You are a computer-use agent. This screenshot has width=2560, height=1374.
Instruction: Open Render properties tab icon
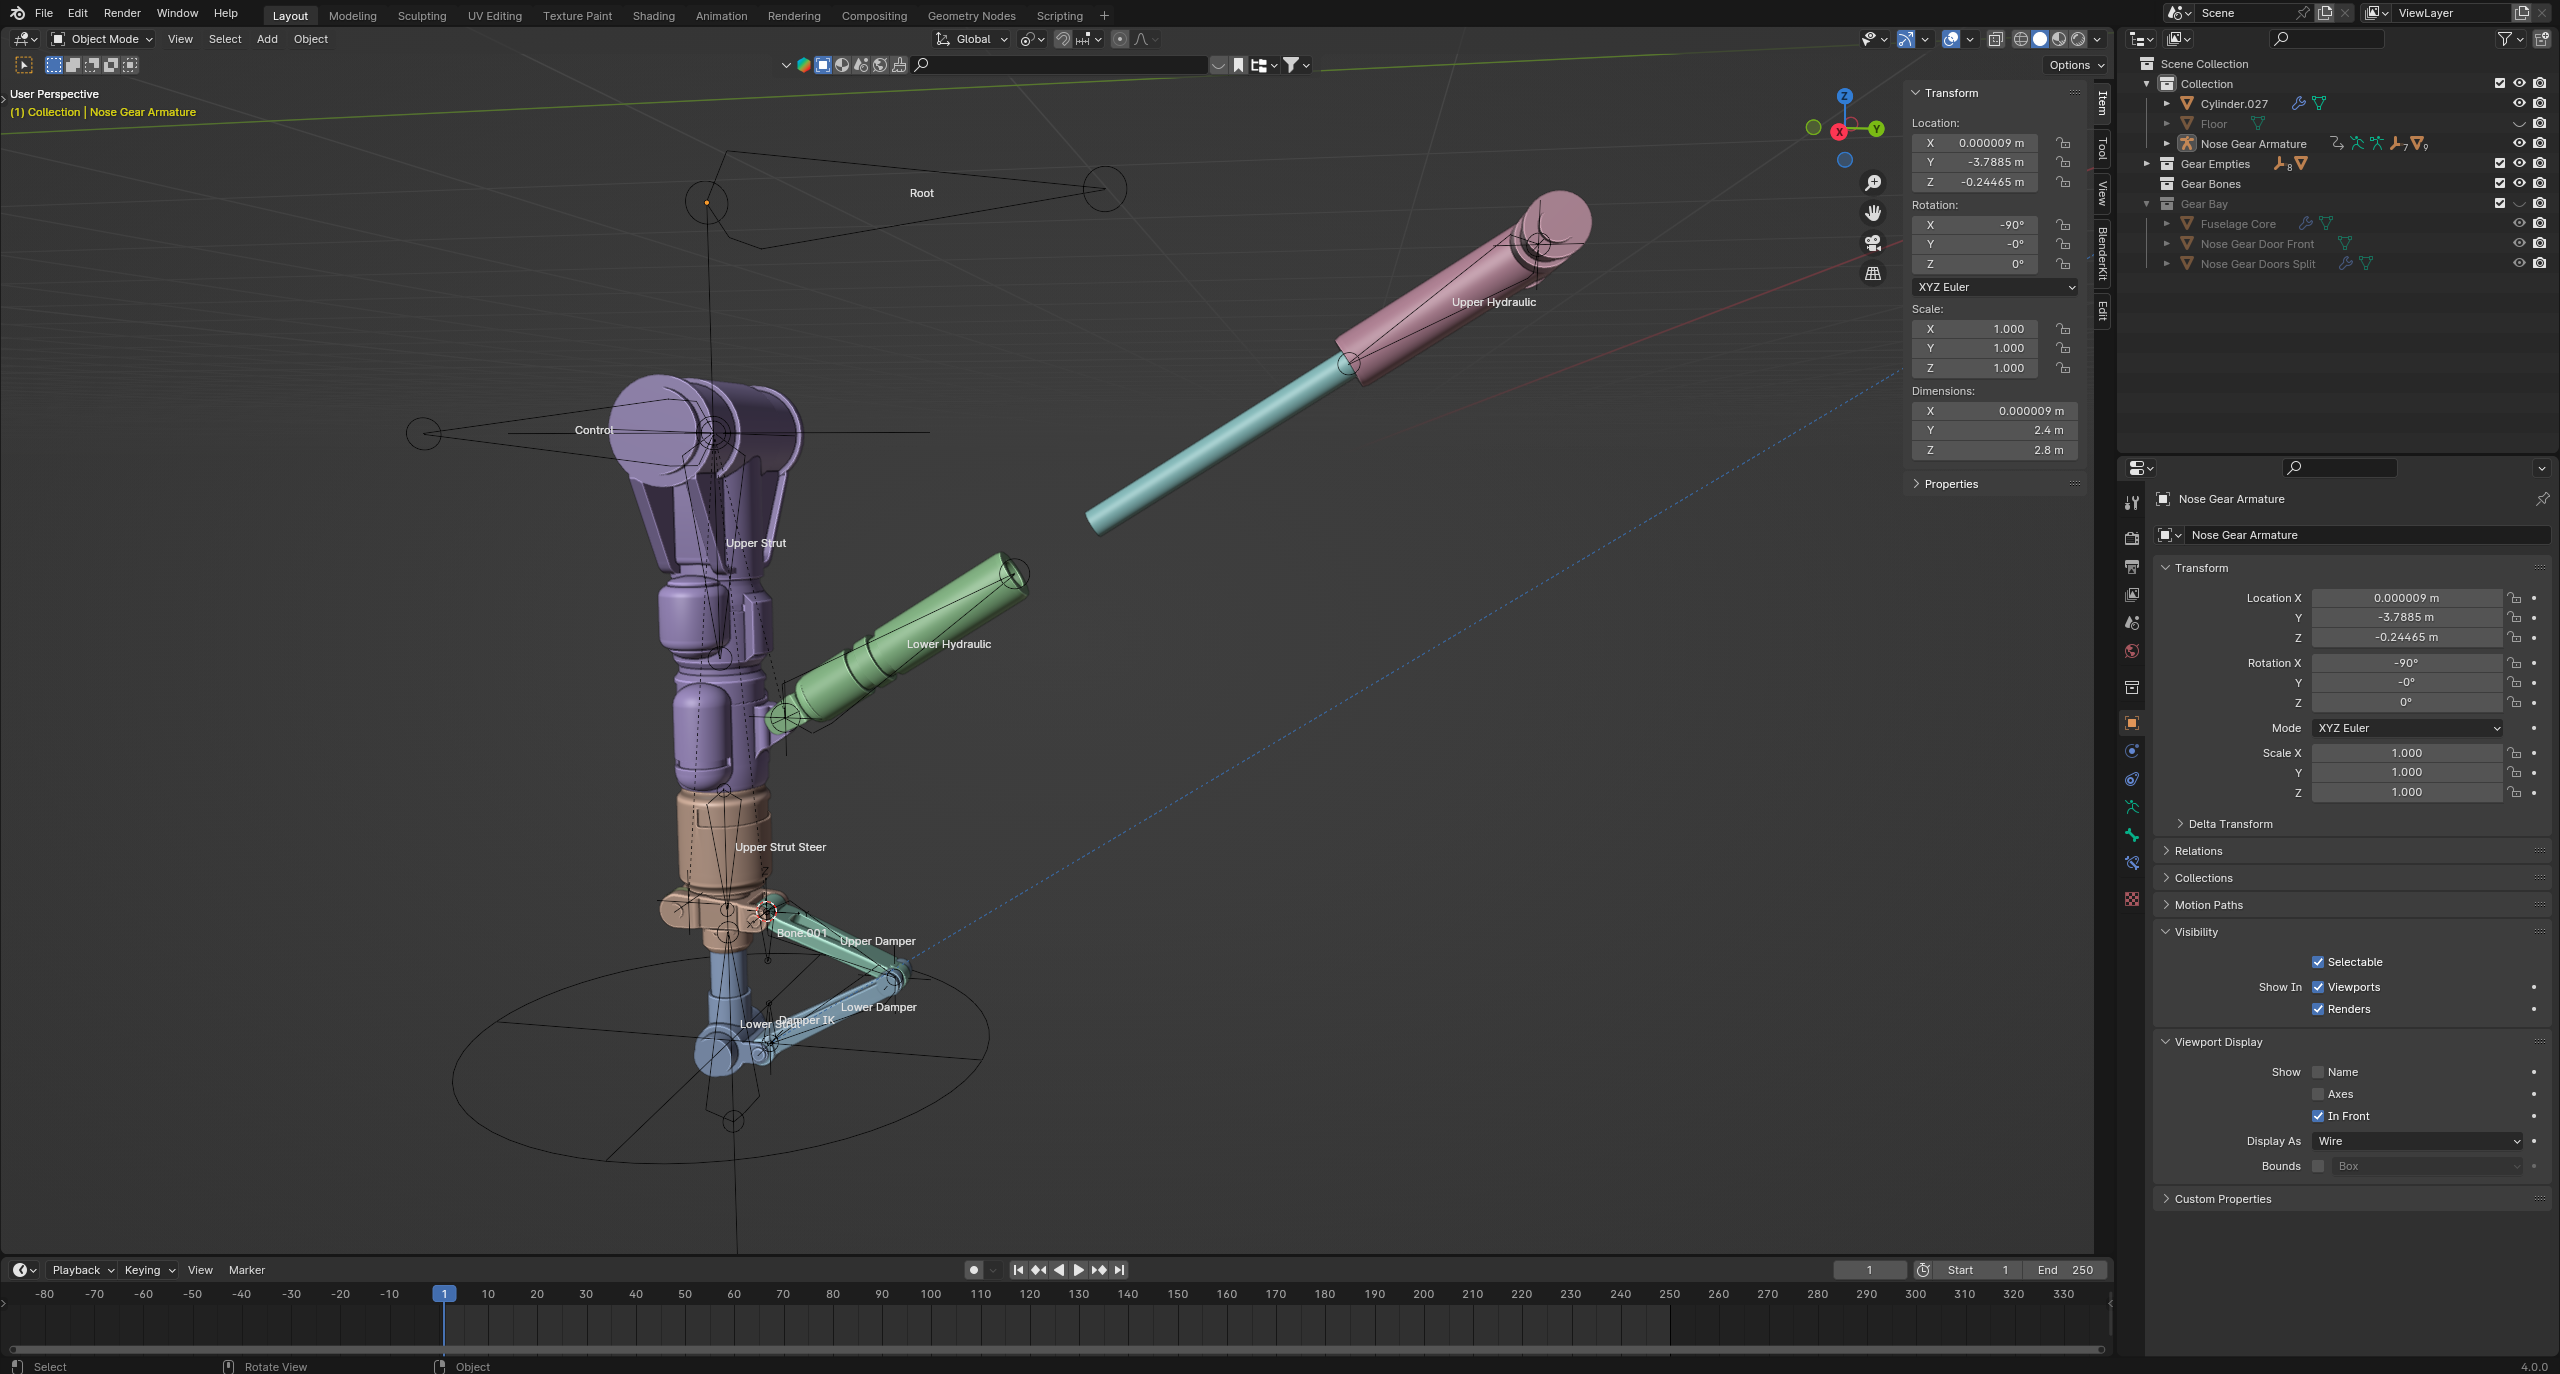(x=2132, y=538)
